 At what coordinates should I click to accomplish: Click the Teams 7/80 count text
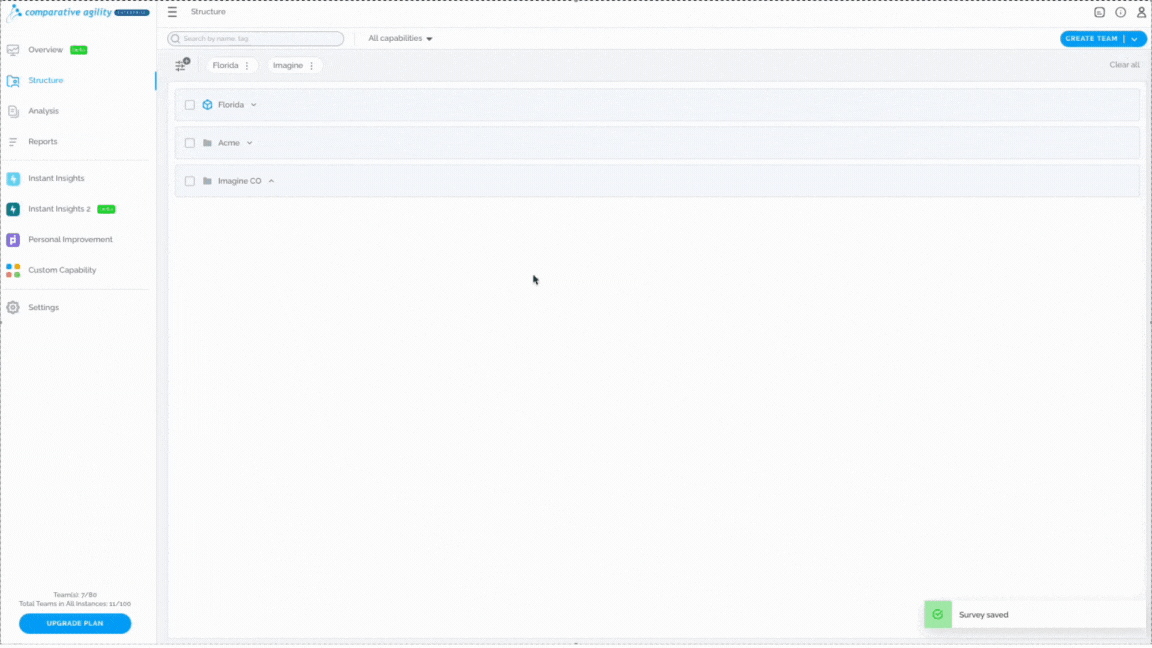pos(75,595)
